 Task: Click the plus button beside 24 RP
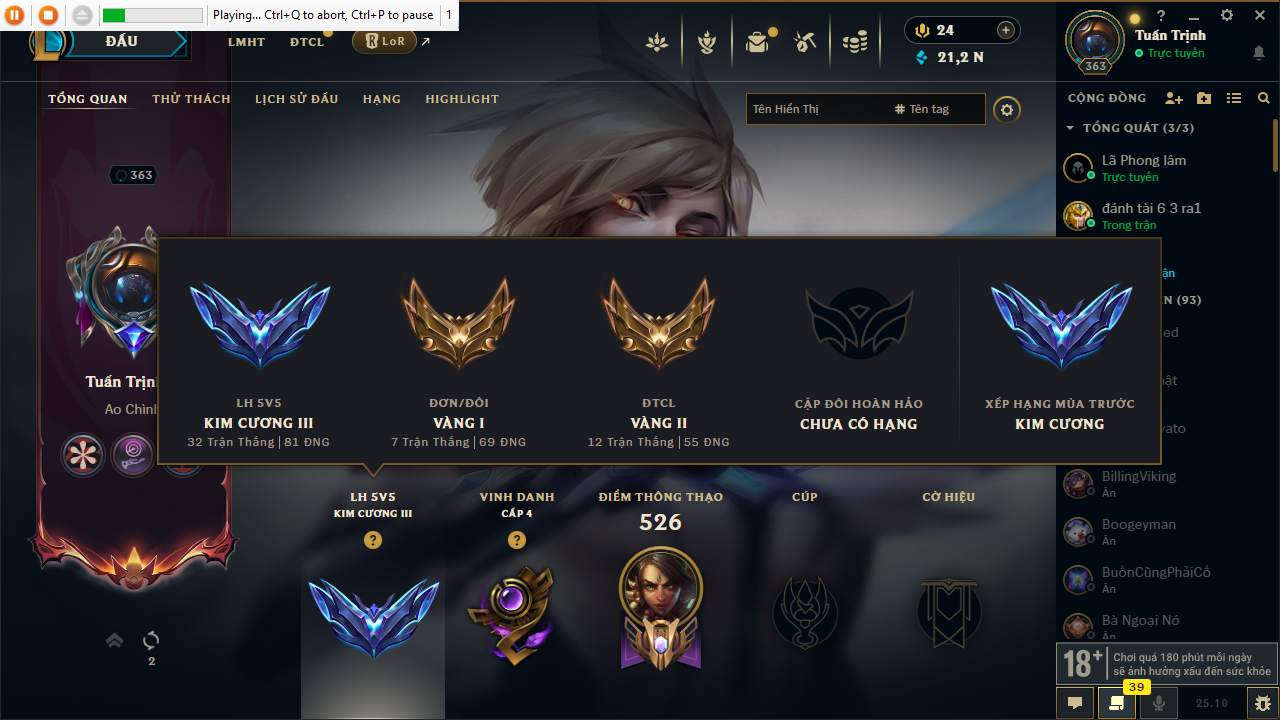pyautogui.click(x=1006, y=30)
